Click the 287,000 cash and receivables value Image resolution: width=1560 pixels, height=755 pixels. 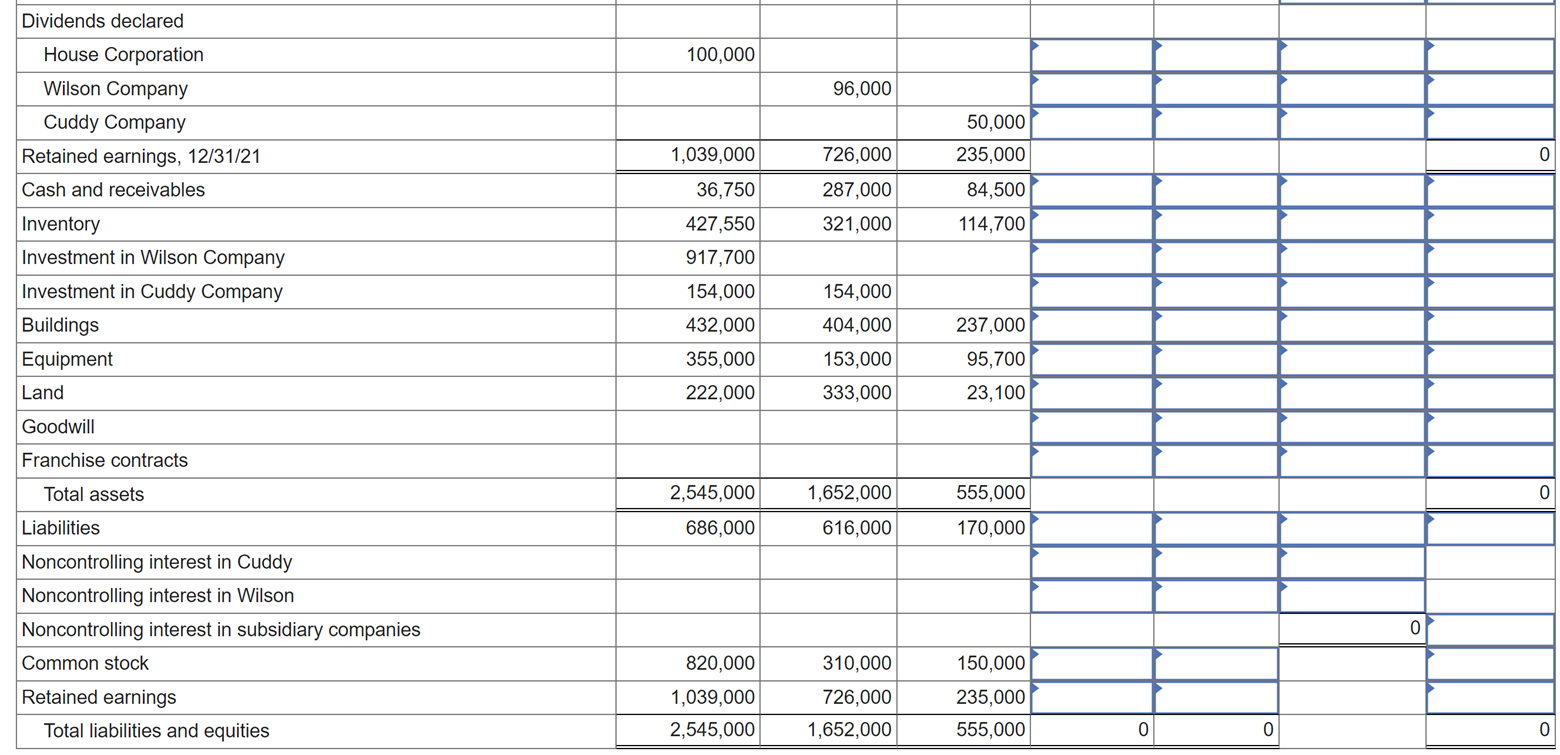(857, 191)
